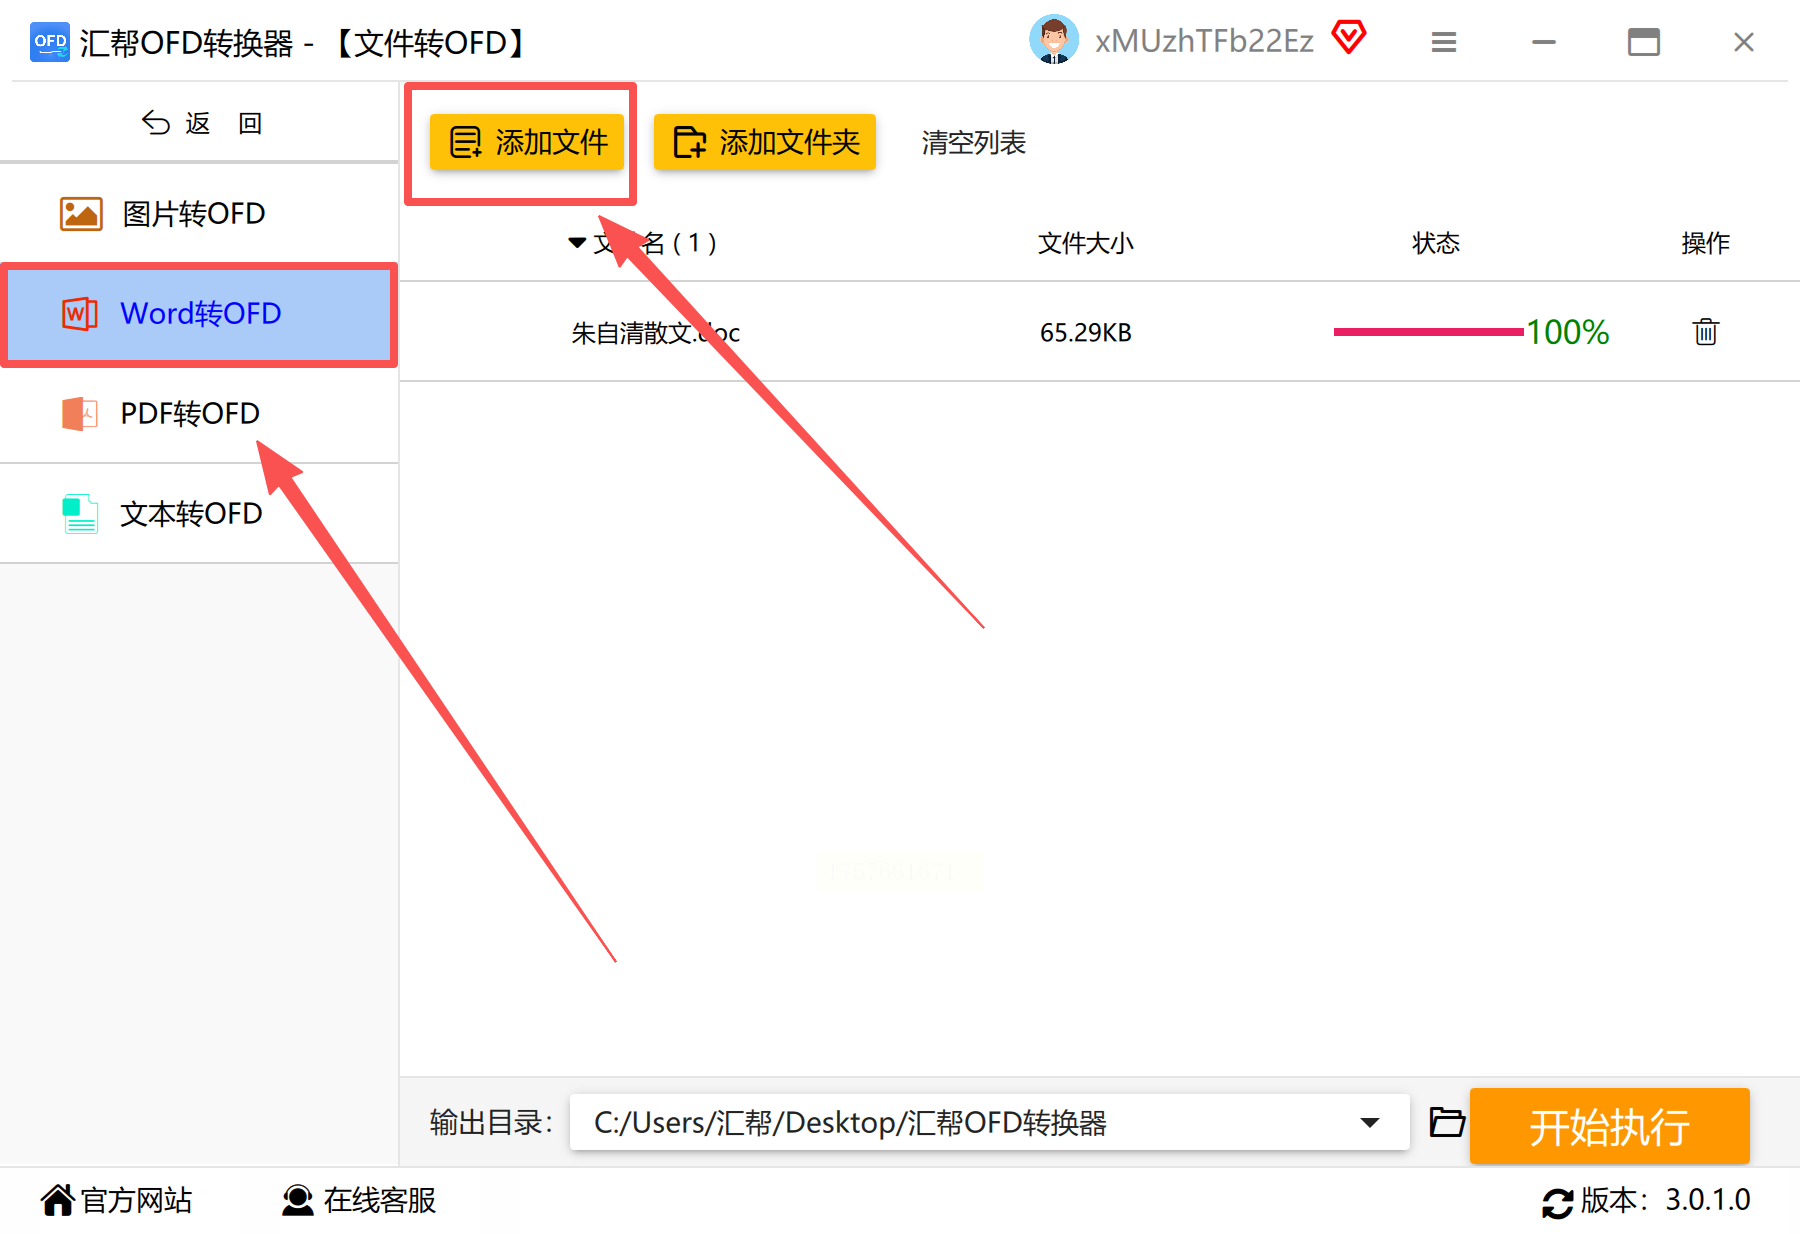This screenshot has height=1234, width=1800.
Task: Select Word转OFD in sidebar
Action: [x=200, y=314]
